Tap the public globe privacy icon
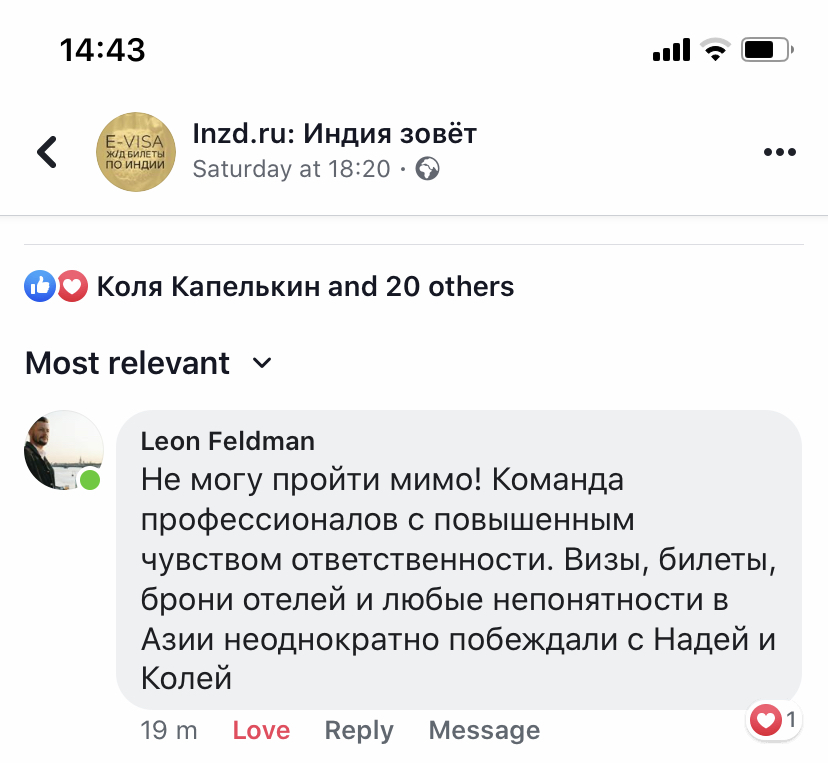828x763 pixels. click(428, 169)
